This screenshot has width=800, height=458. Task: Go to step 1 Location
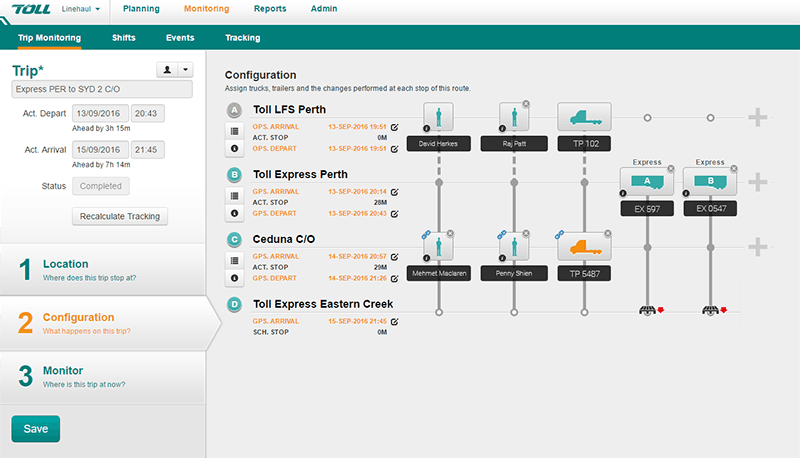(x=103, y=269)
